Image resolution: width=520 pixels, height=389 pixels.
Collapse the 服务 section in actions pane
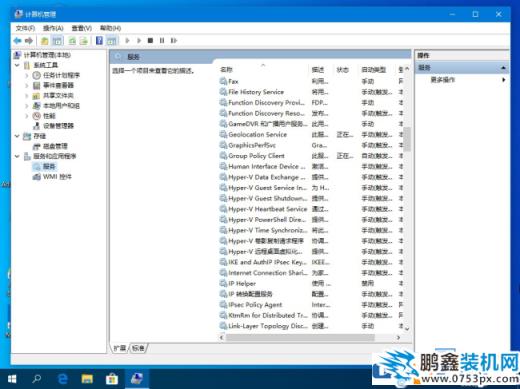point(503,68)
